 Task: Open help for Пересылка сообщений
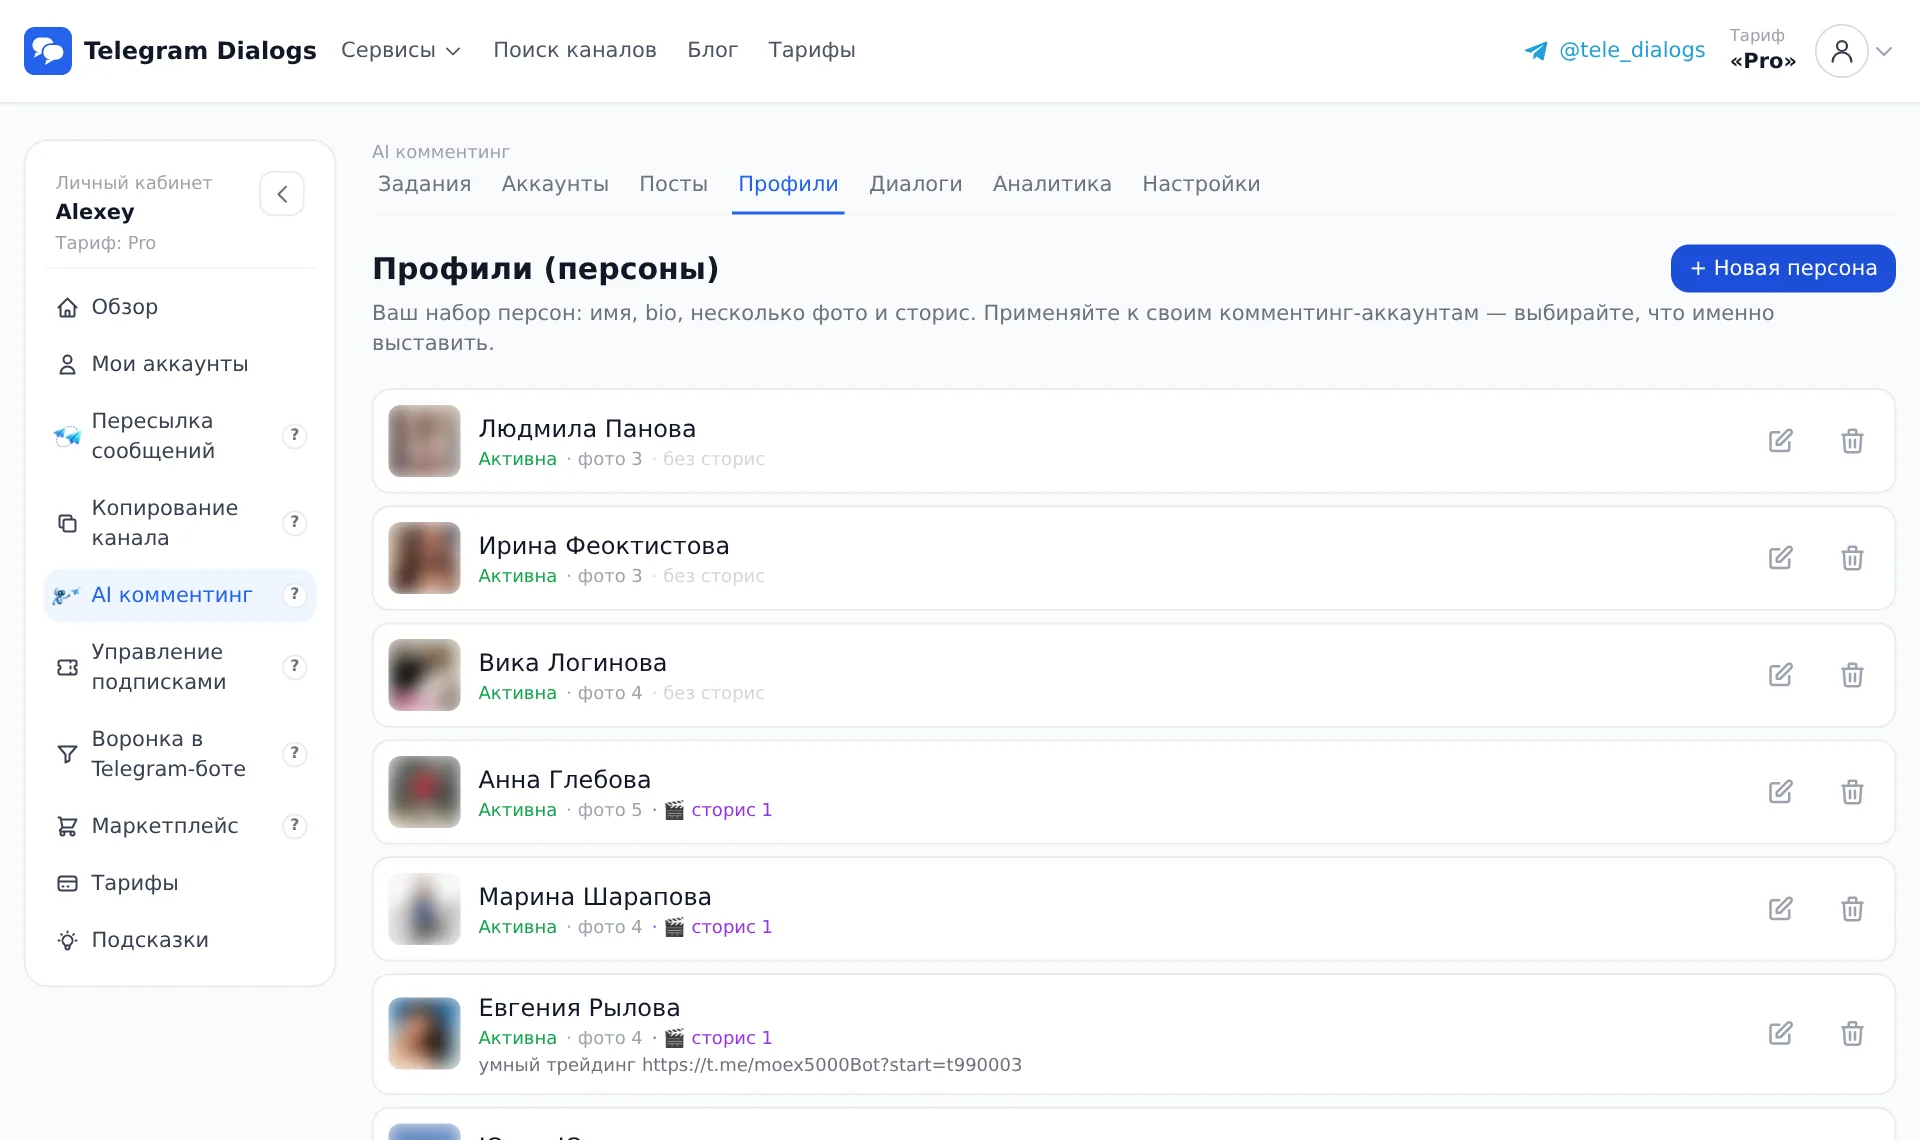tap(294, 435)
